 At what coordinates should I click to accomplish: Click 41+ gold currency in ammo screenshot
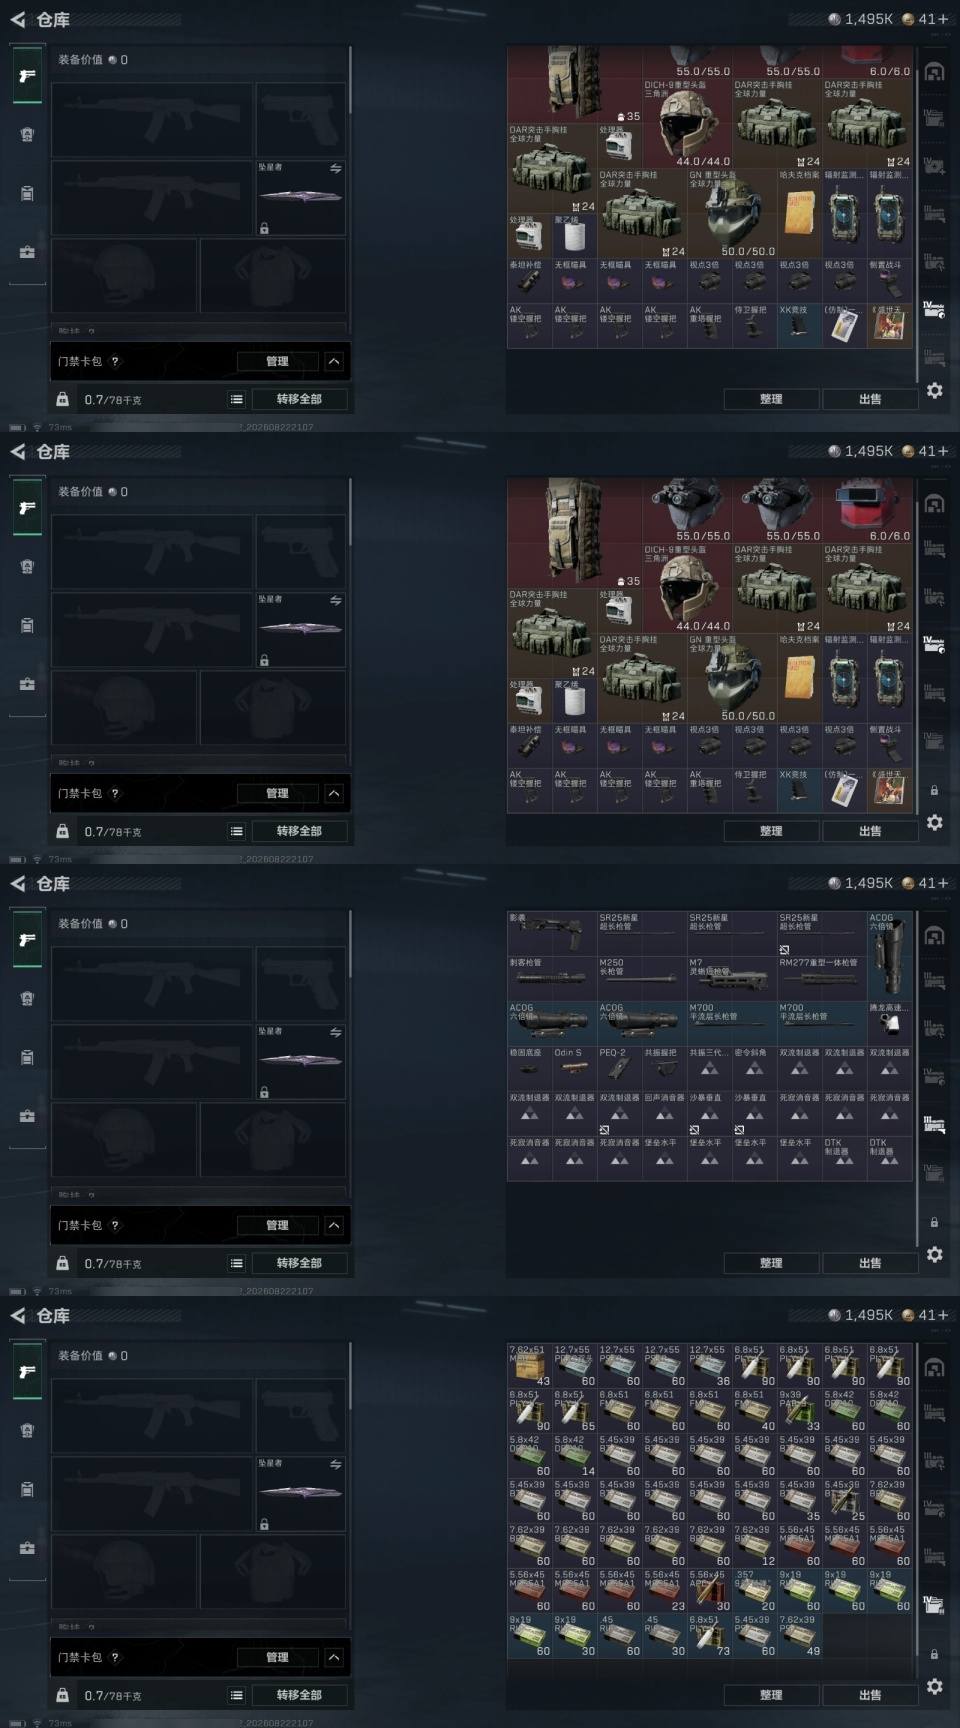click(x=925, y=1315)
